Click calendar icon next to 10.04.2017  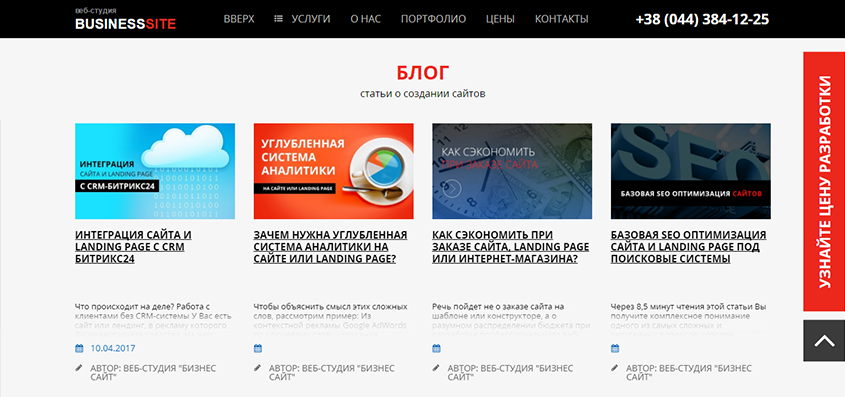pyautogui.click(x=79, y=349)
